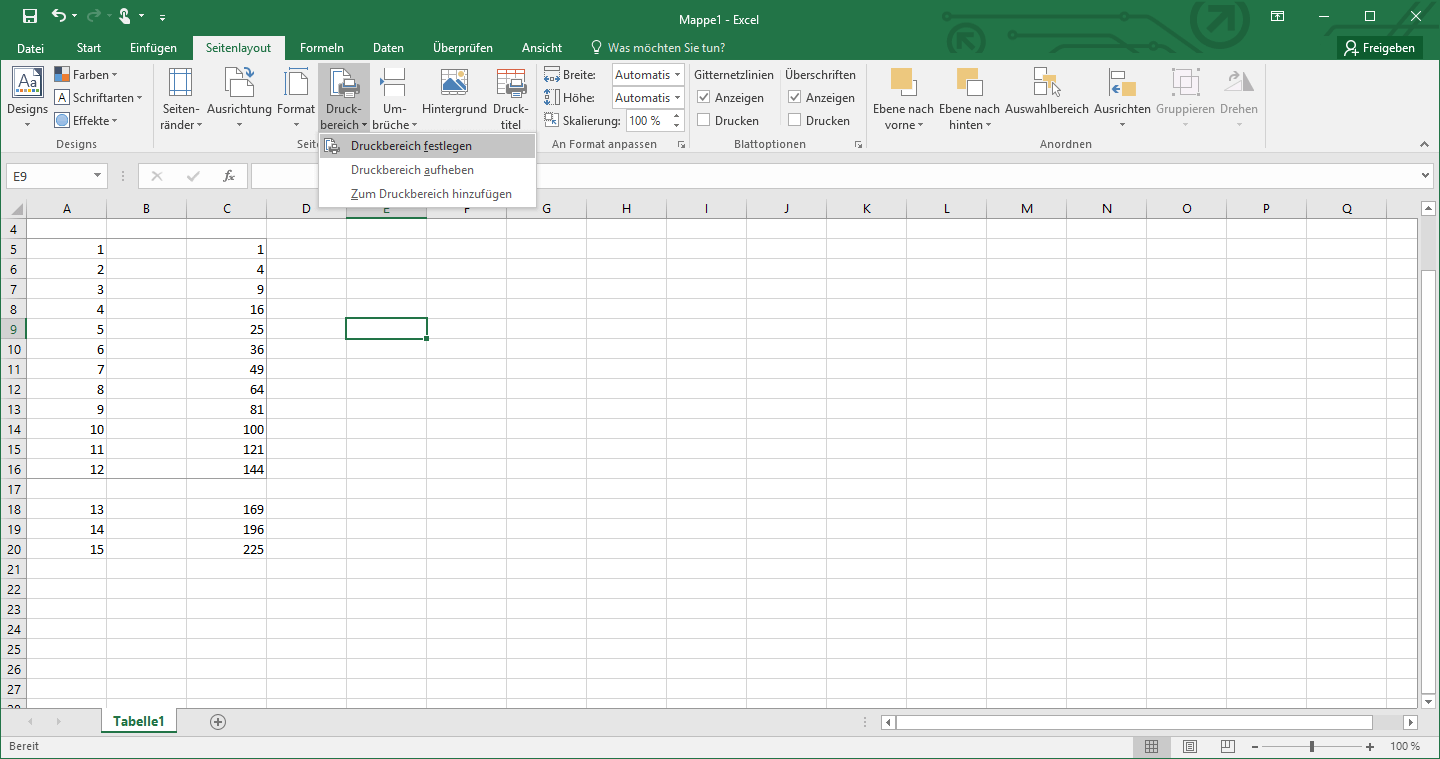Add a new sheet with plus icon
The image size is (1440, 759).
(x=218, y=722)
